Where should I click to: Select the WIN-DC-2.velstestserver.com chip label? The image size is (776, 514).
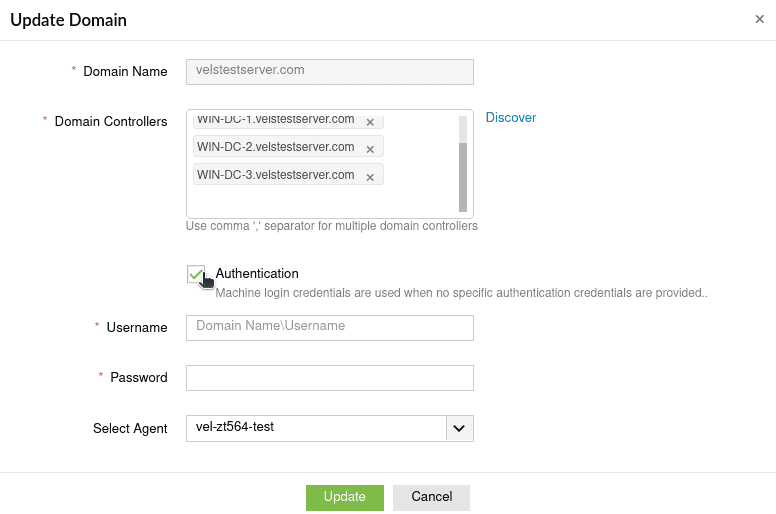pos(276,147)
